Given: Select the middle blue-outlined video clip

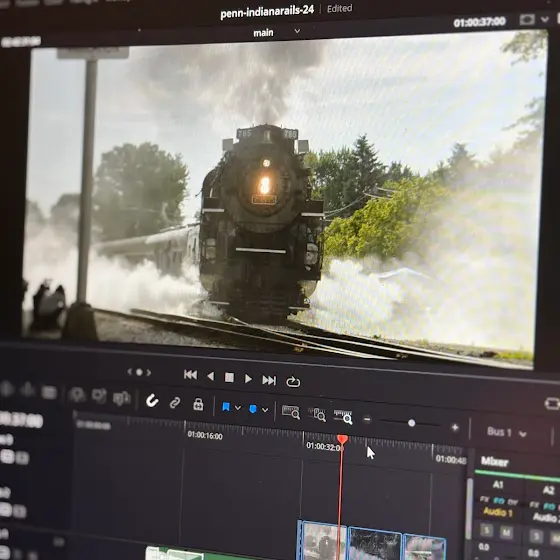Looking at the screenshot, I should click(x=374, y=544).
